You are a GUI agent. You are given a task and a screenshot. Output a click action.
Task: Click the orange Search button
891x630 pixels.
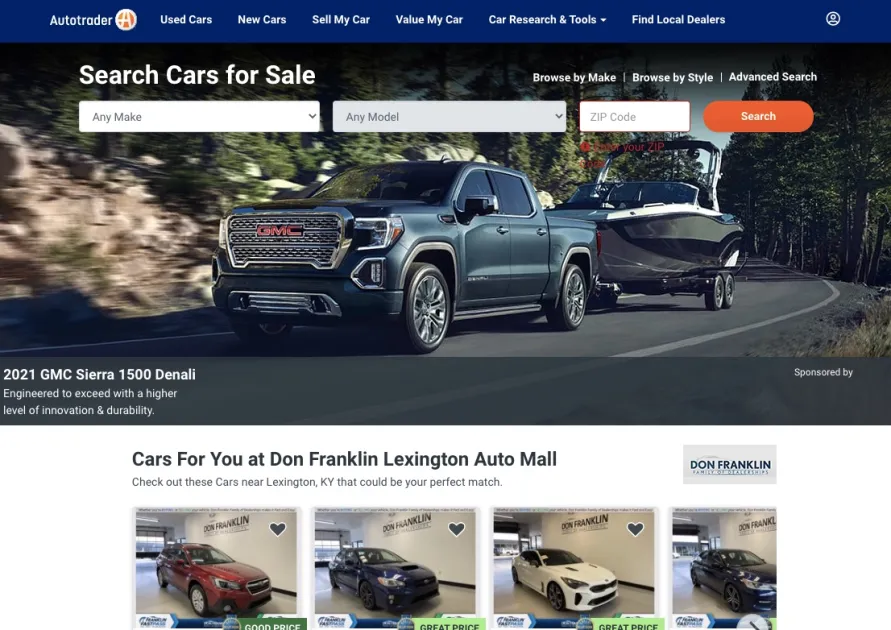(758, 116)
